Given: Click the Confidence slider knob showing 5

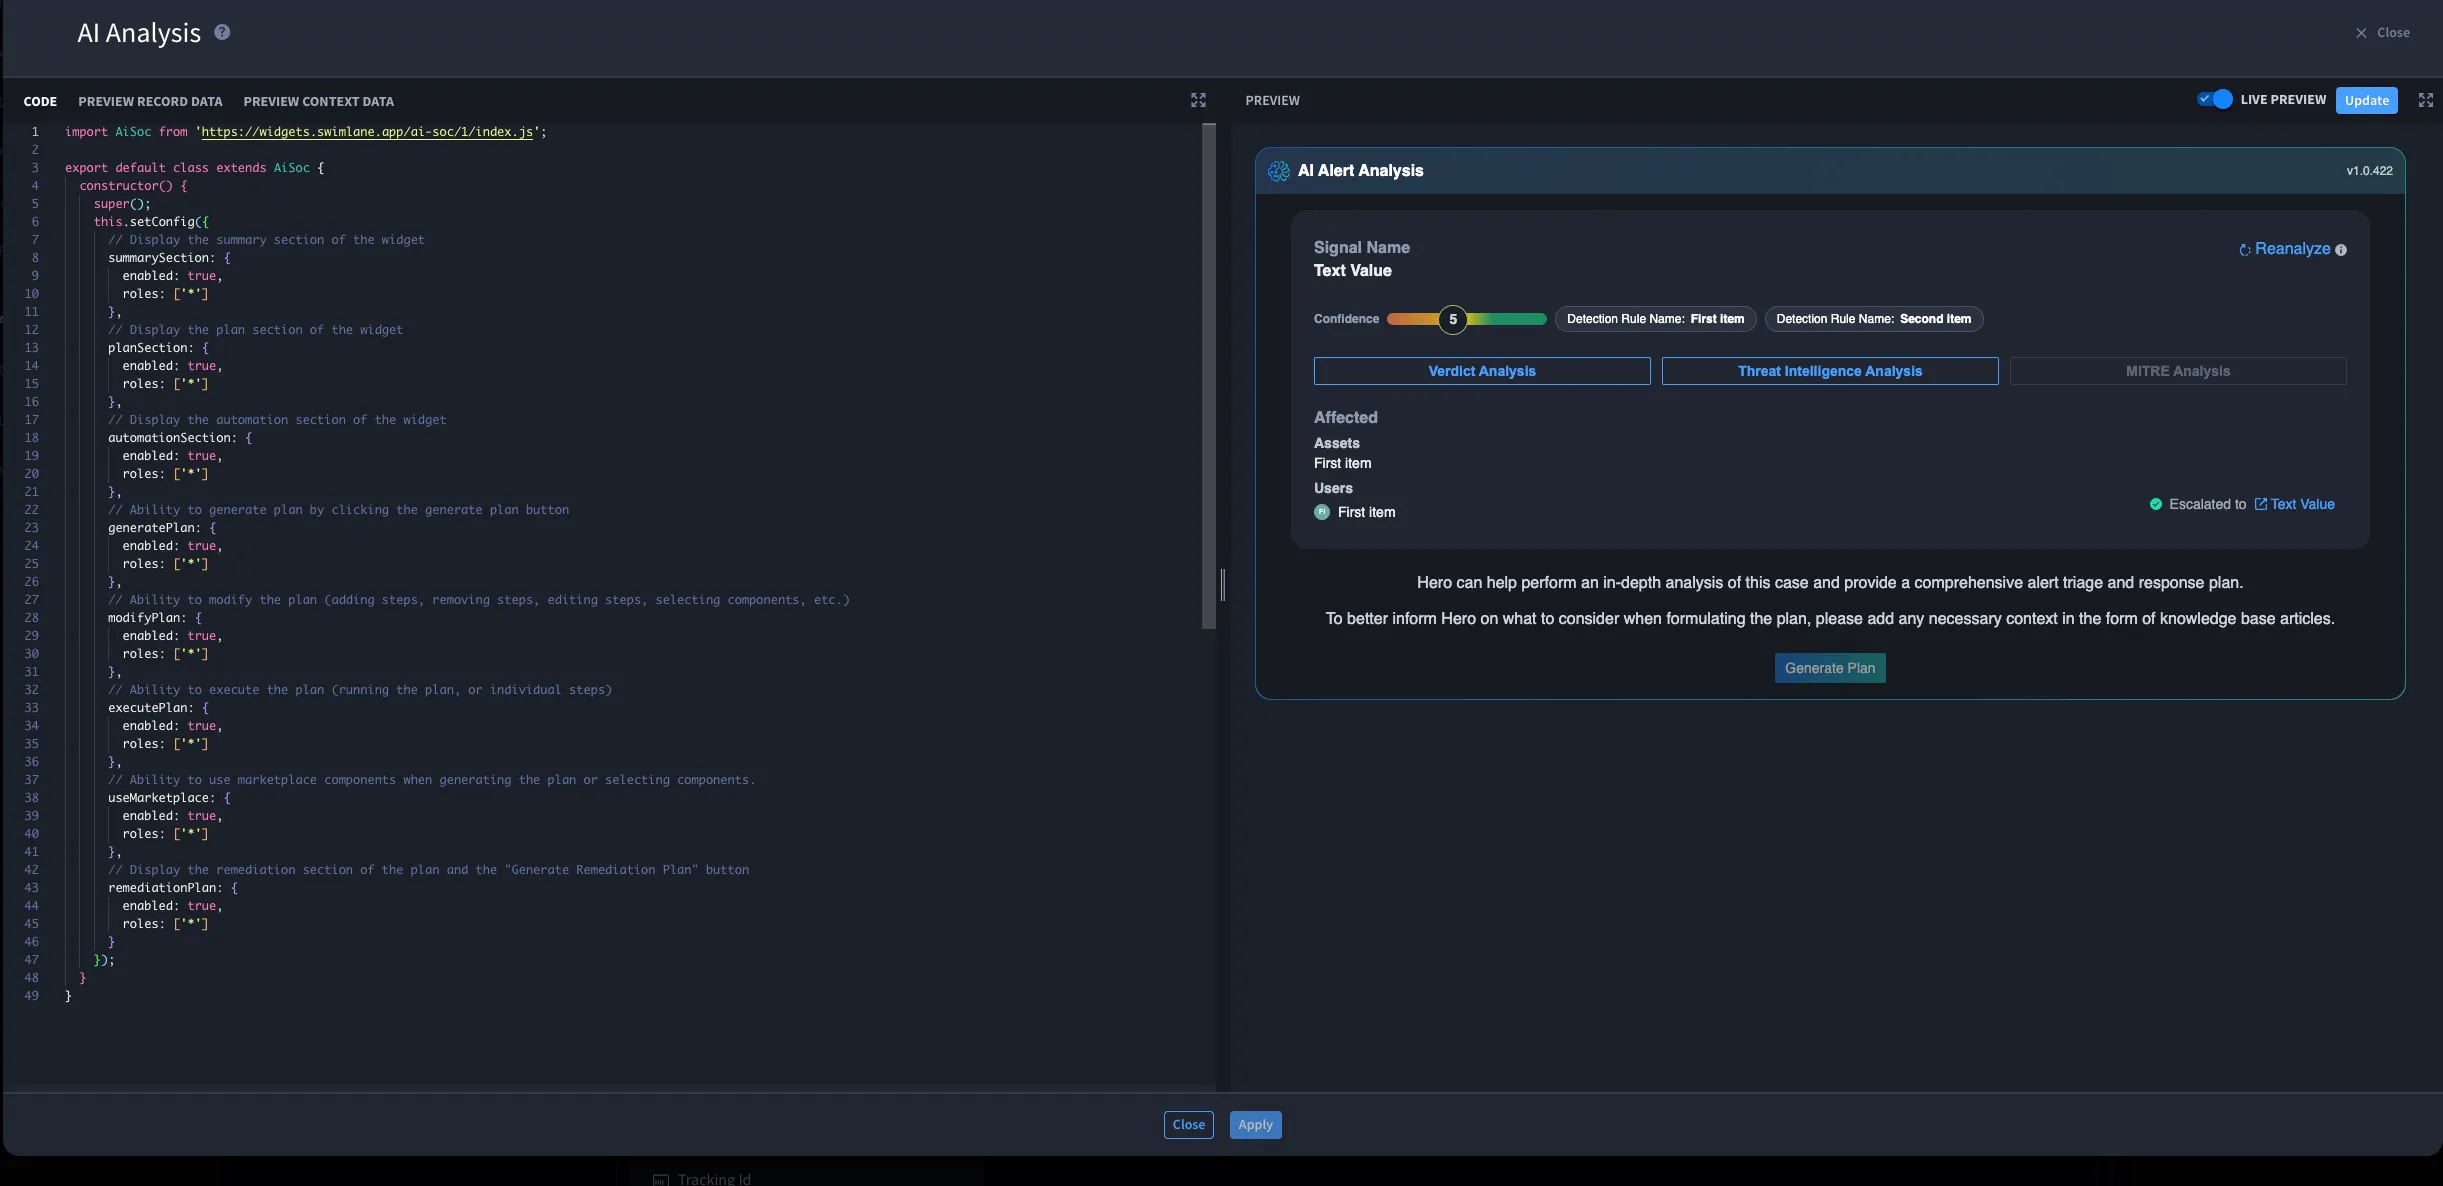Looking at the screenshot, I should (x=1453, y=319).
